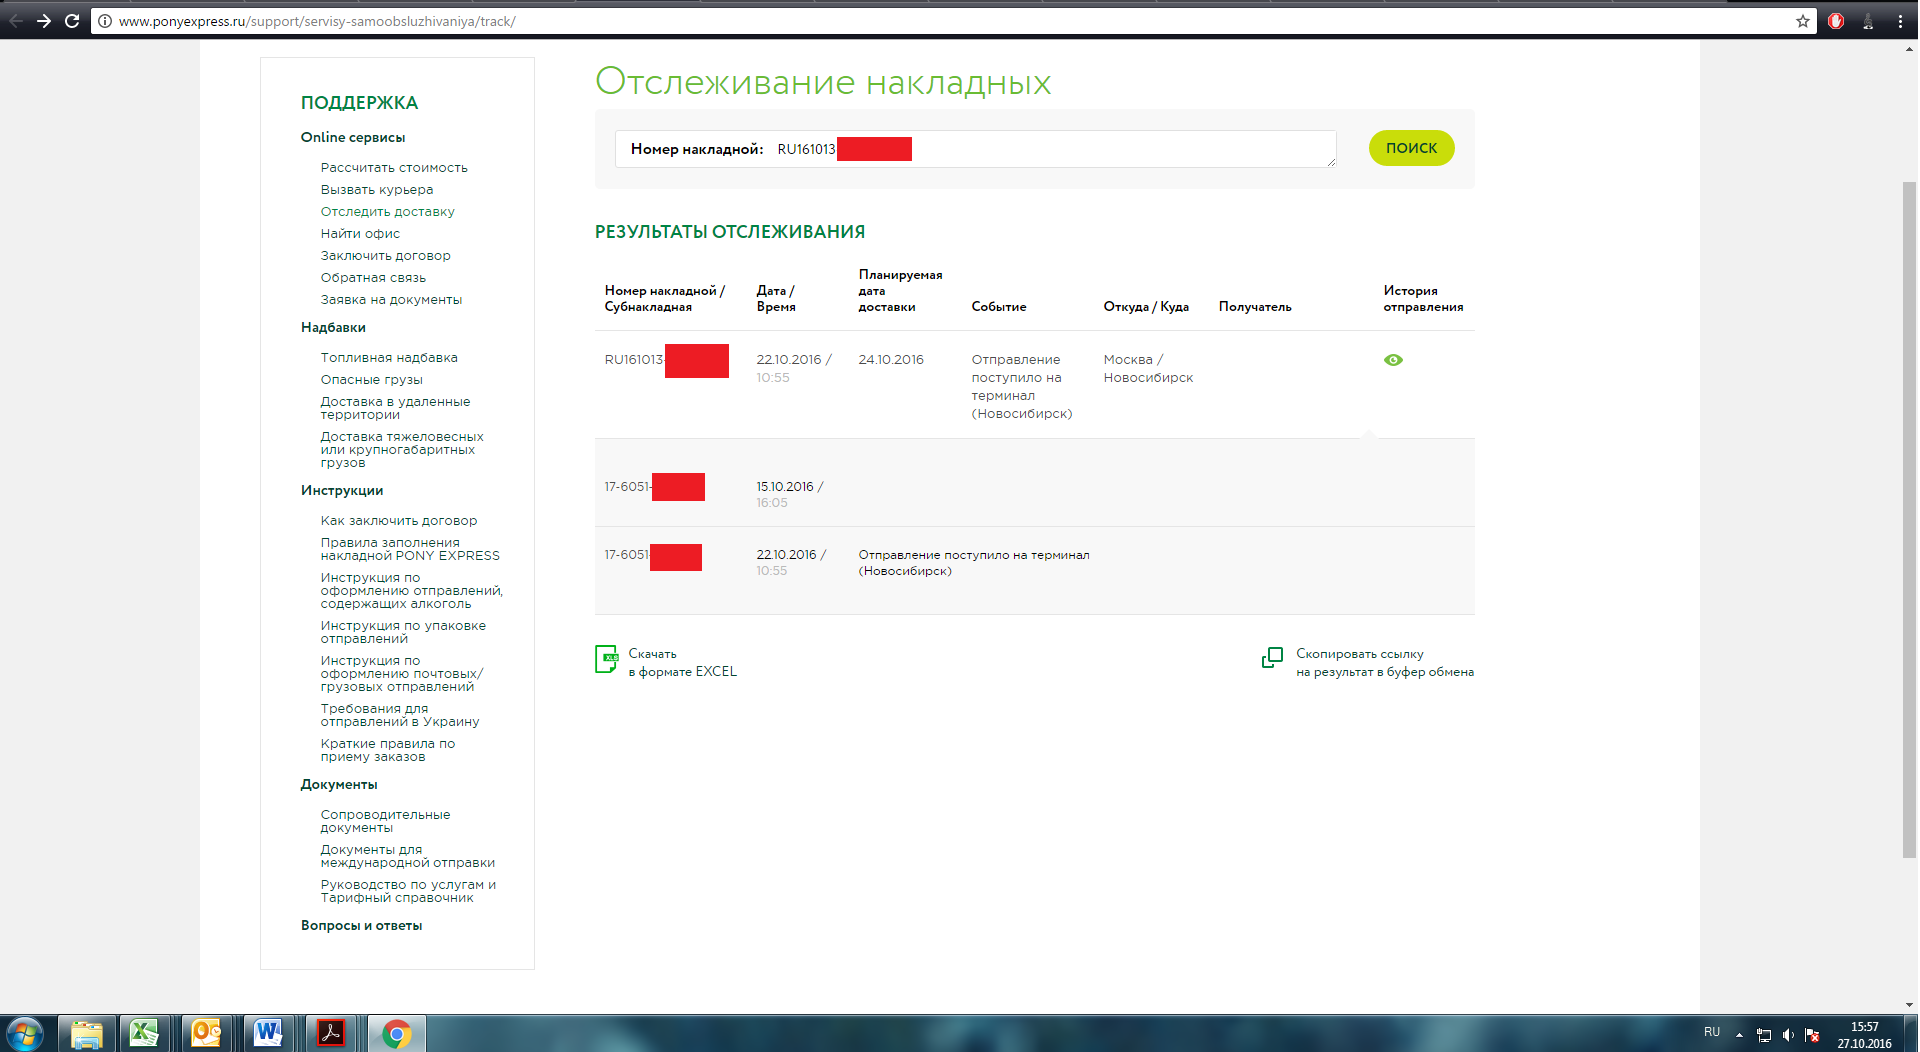The height and width of the screenshot is (1052, 1920).
Task: Open Документы для международной отправки link
Action: [408, 856]
